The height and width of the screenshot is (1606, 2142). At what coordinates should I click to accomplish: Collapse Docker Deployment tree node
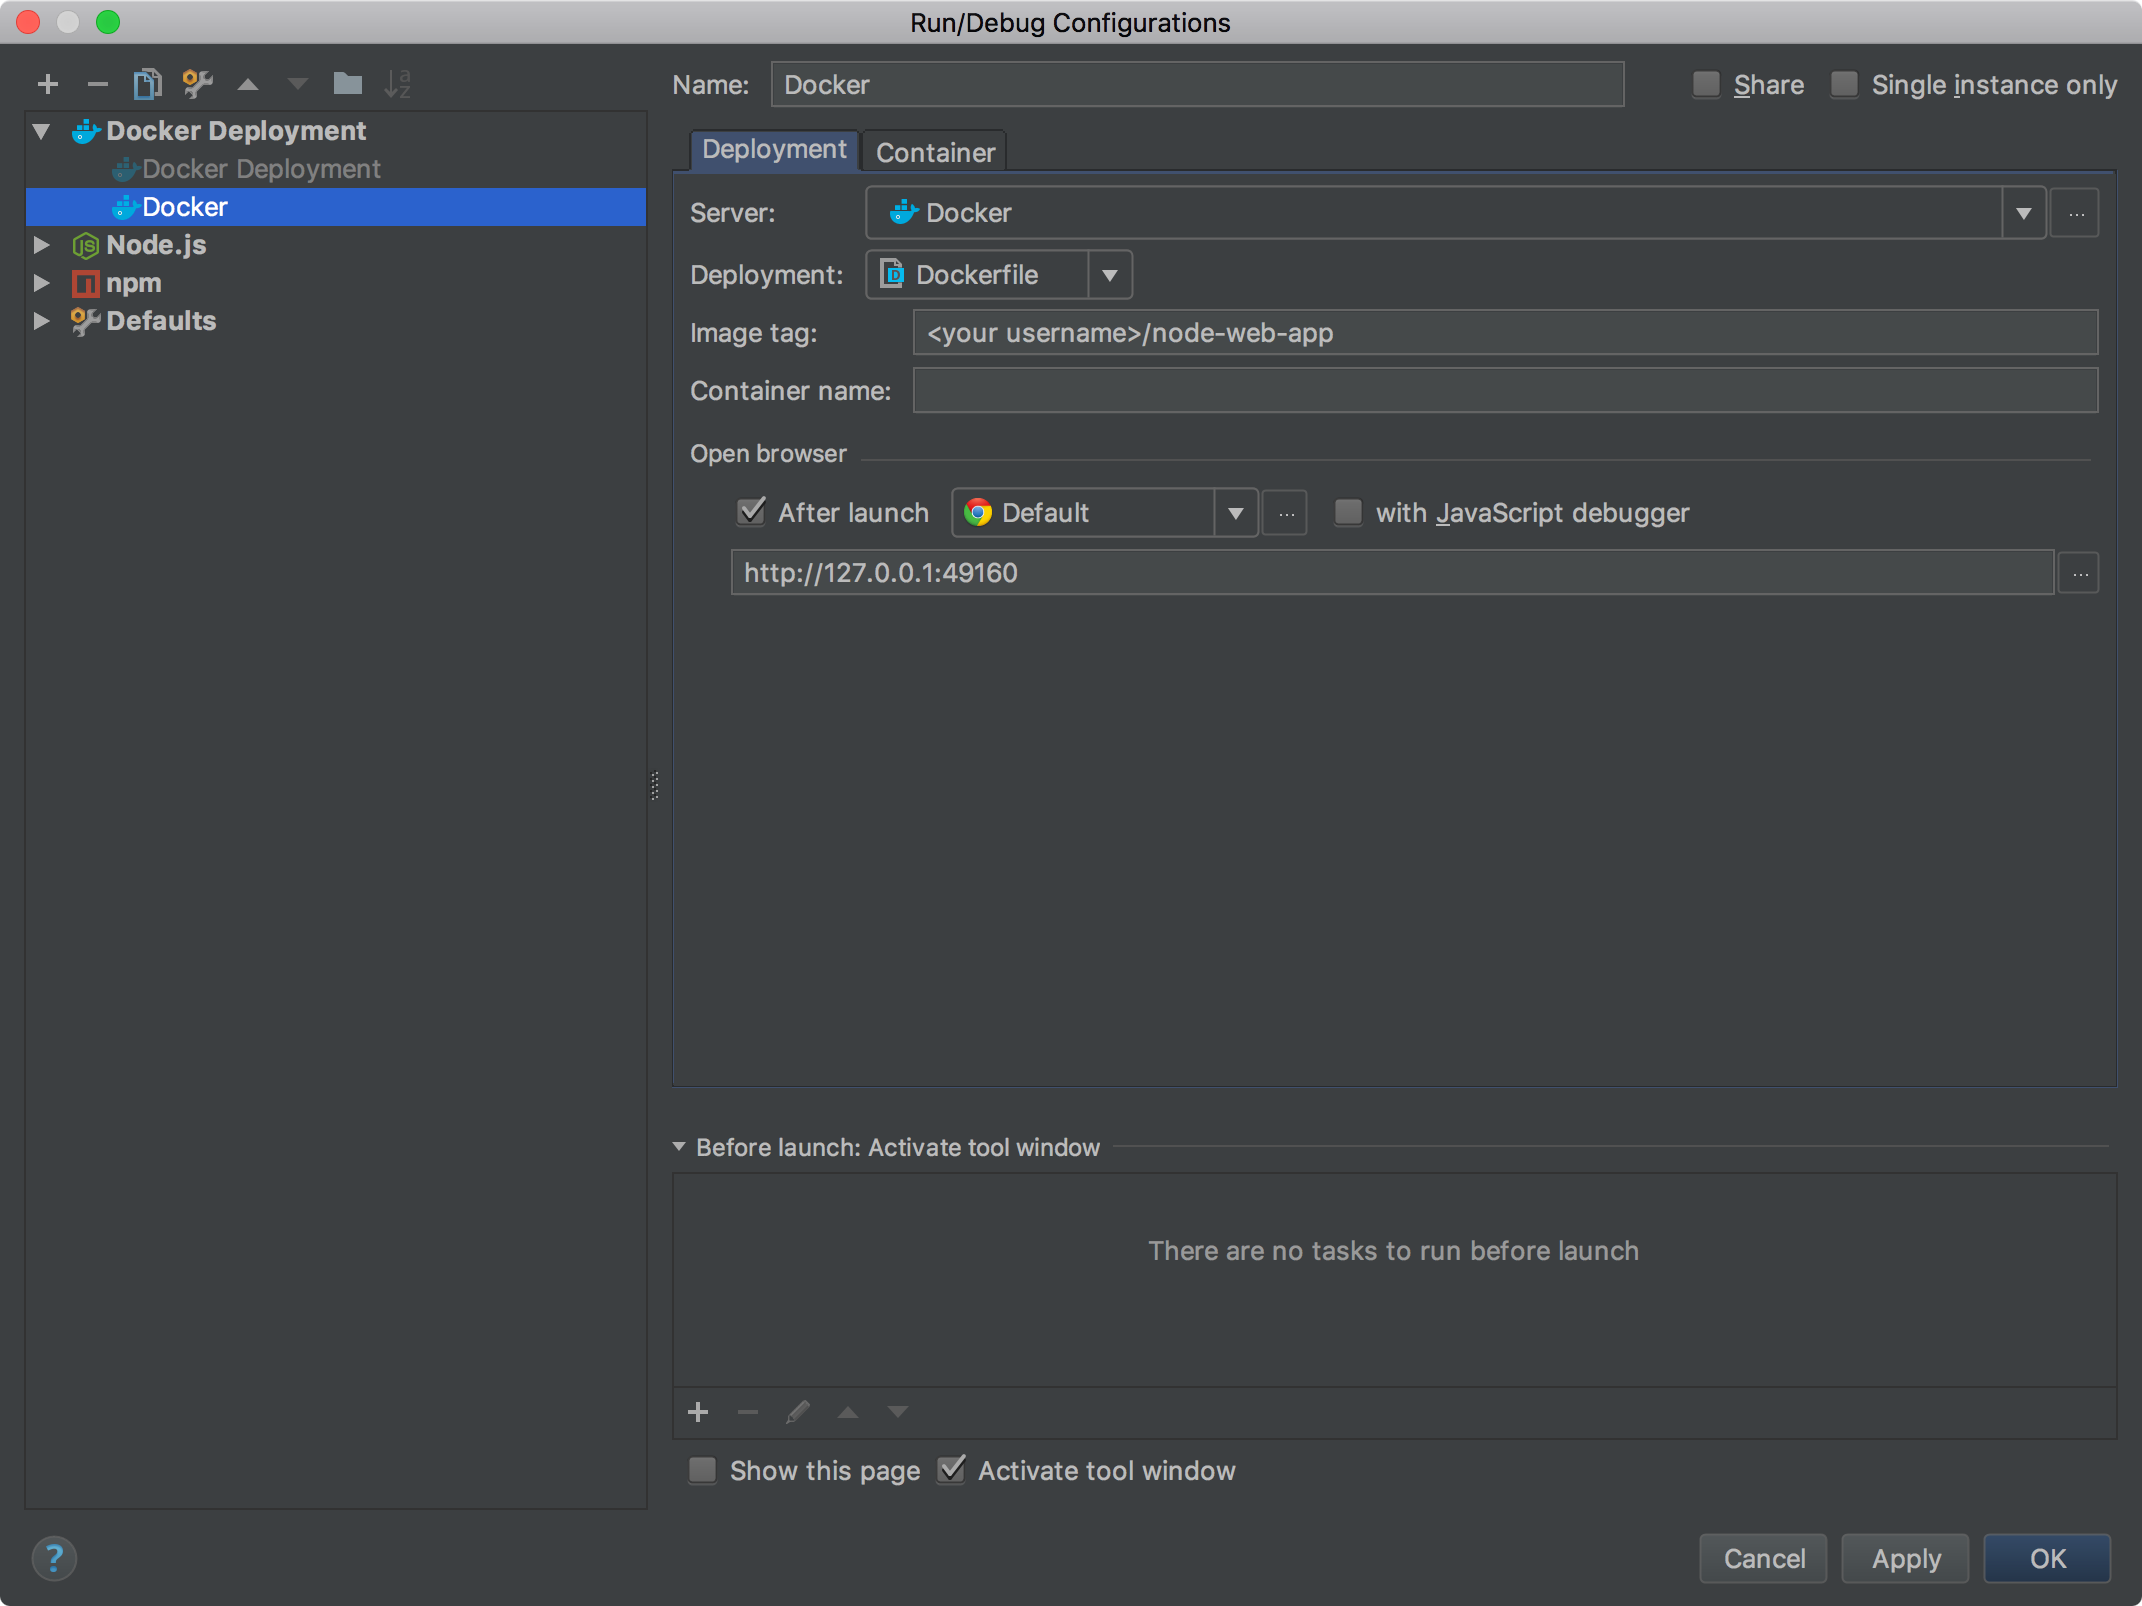click(42, 131)
